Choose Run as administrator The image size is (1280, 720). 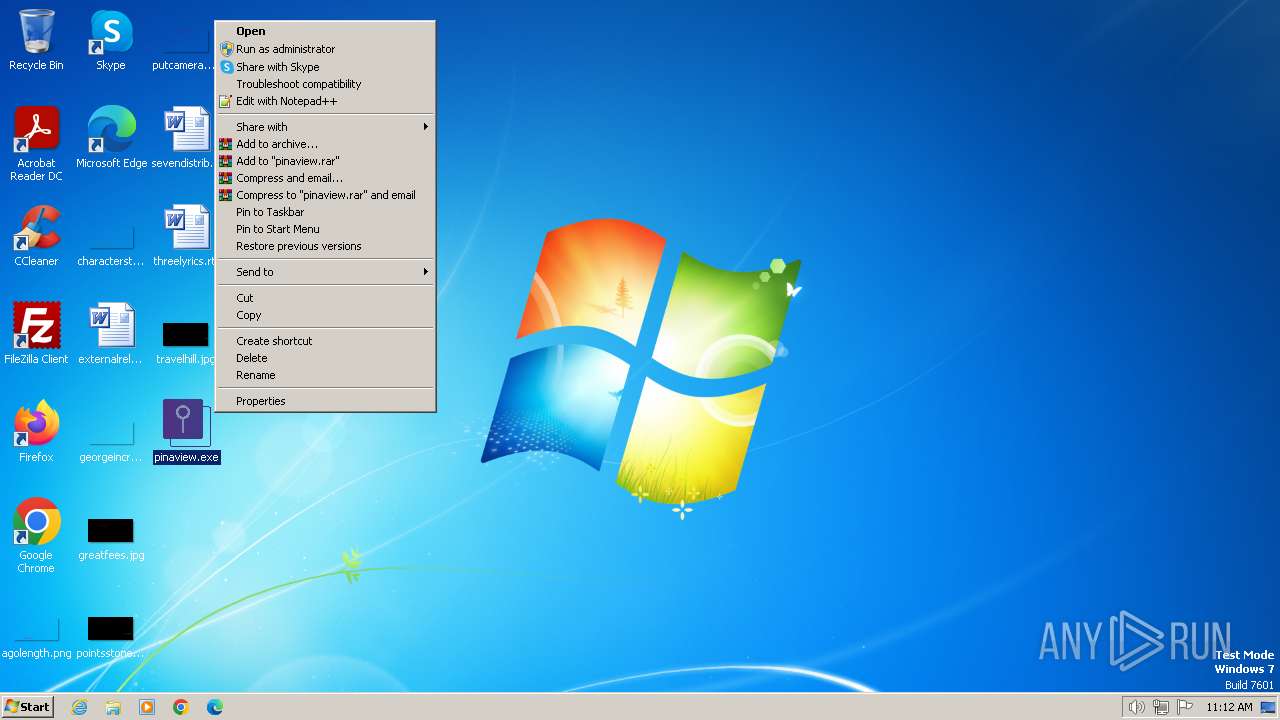click(326, 49)
